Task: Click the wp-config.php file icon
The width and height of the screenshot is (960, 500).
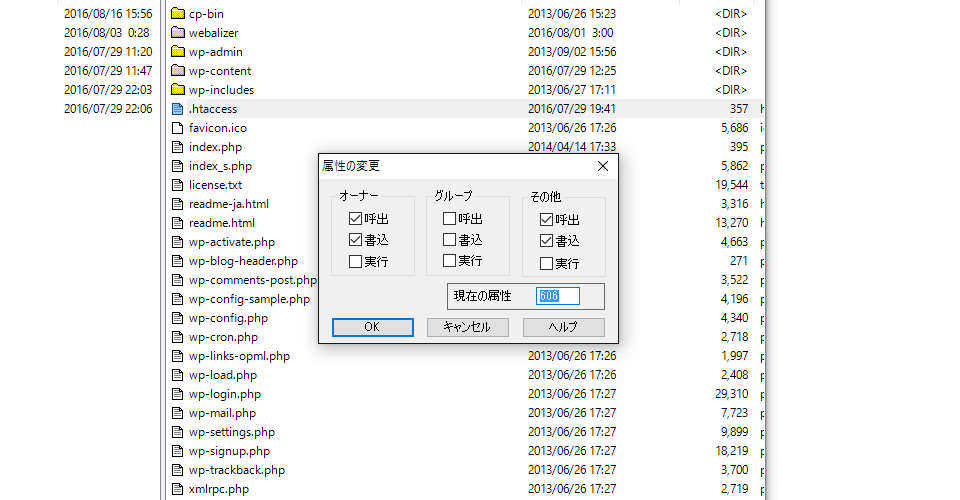Action: [x=178, y=318]
